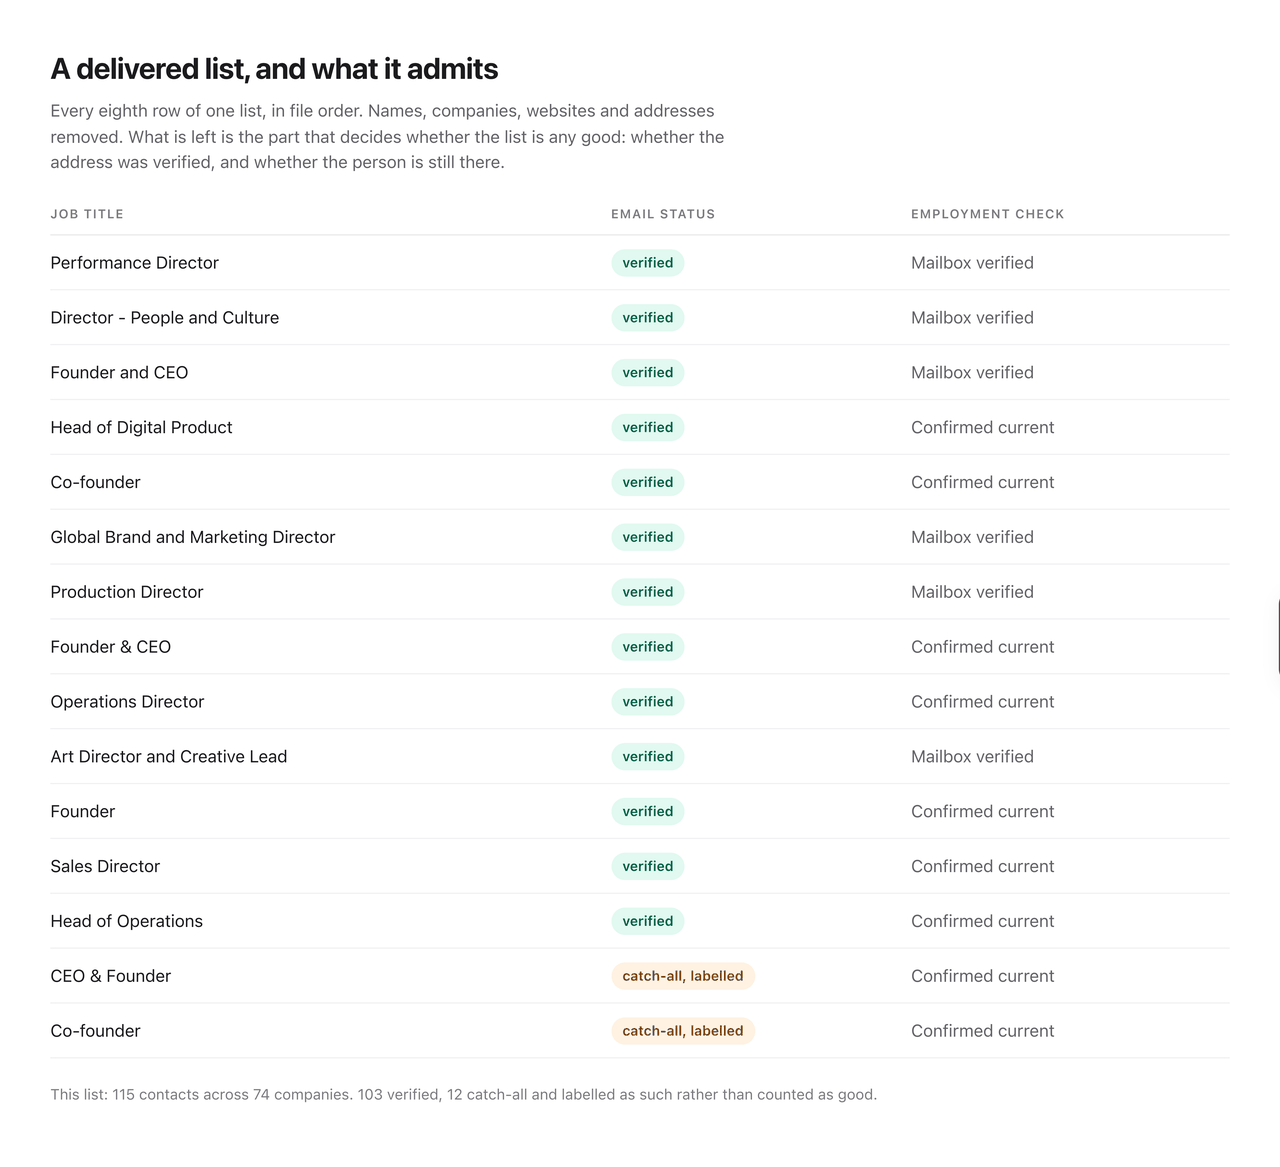Image resolution: width=1280 pixels, height=1167 pixels.
Task: Click 'Mailbox verified' in Performance Director row
Action: 972,263
